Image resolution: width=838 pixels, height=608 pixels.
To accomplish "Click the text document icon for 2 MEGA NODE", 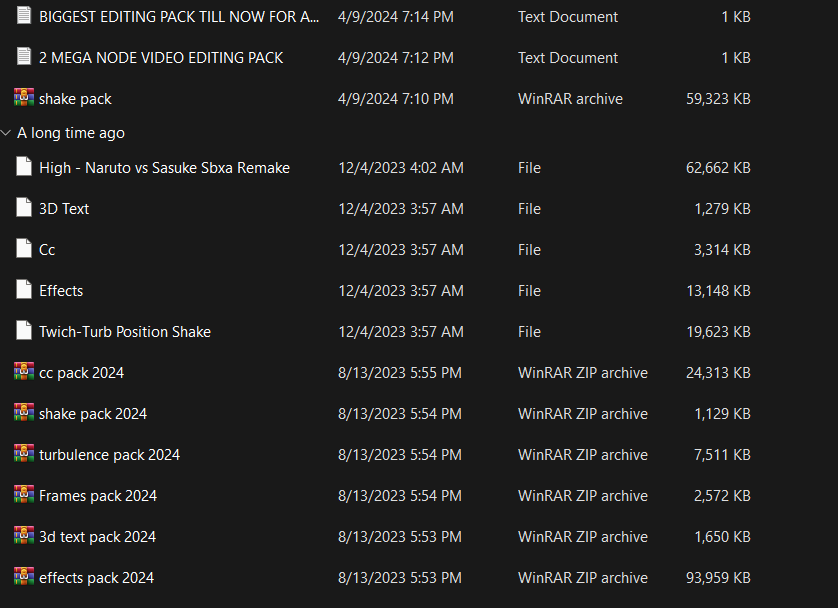I will point(24,57).
